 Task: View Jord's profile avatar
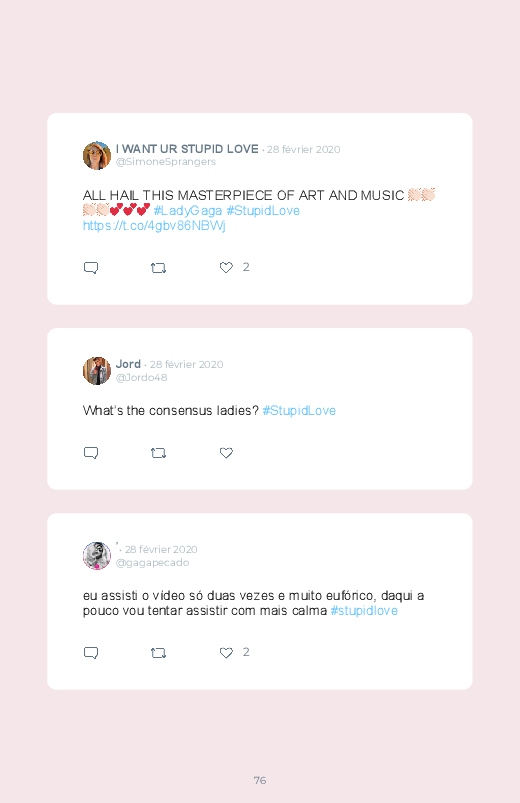(97, 371)
